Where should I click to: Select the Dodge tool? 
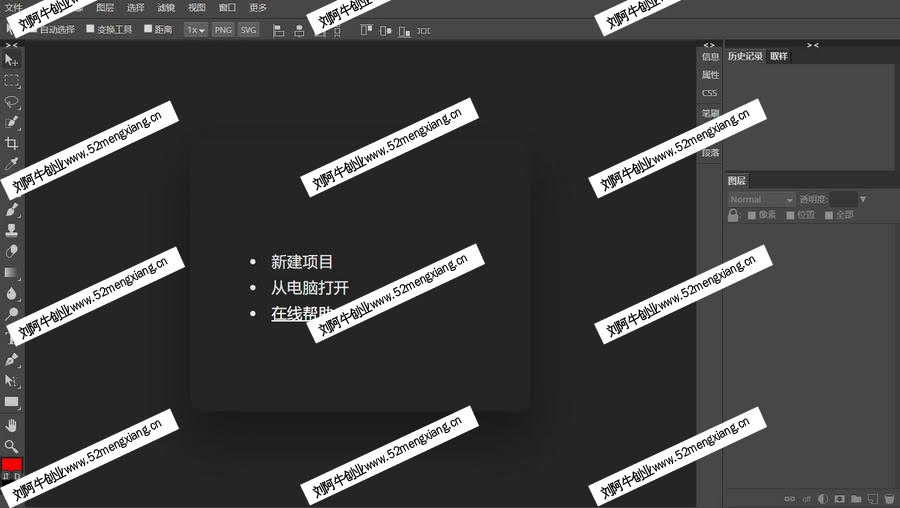[x=11, y=314]
